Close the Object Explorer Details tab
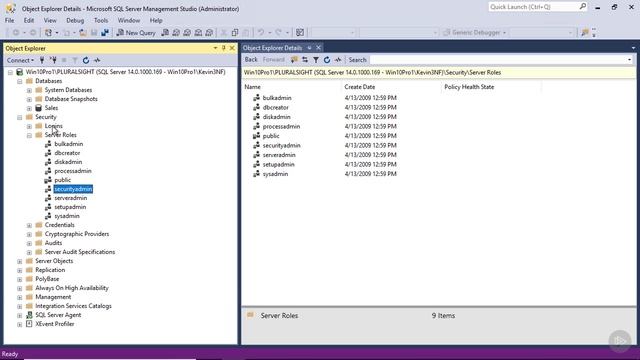Image resolution: width=640 pixels, height=360 pixels. [318, 48]
